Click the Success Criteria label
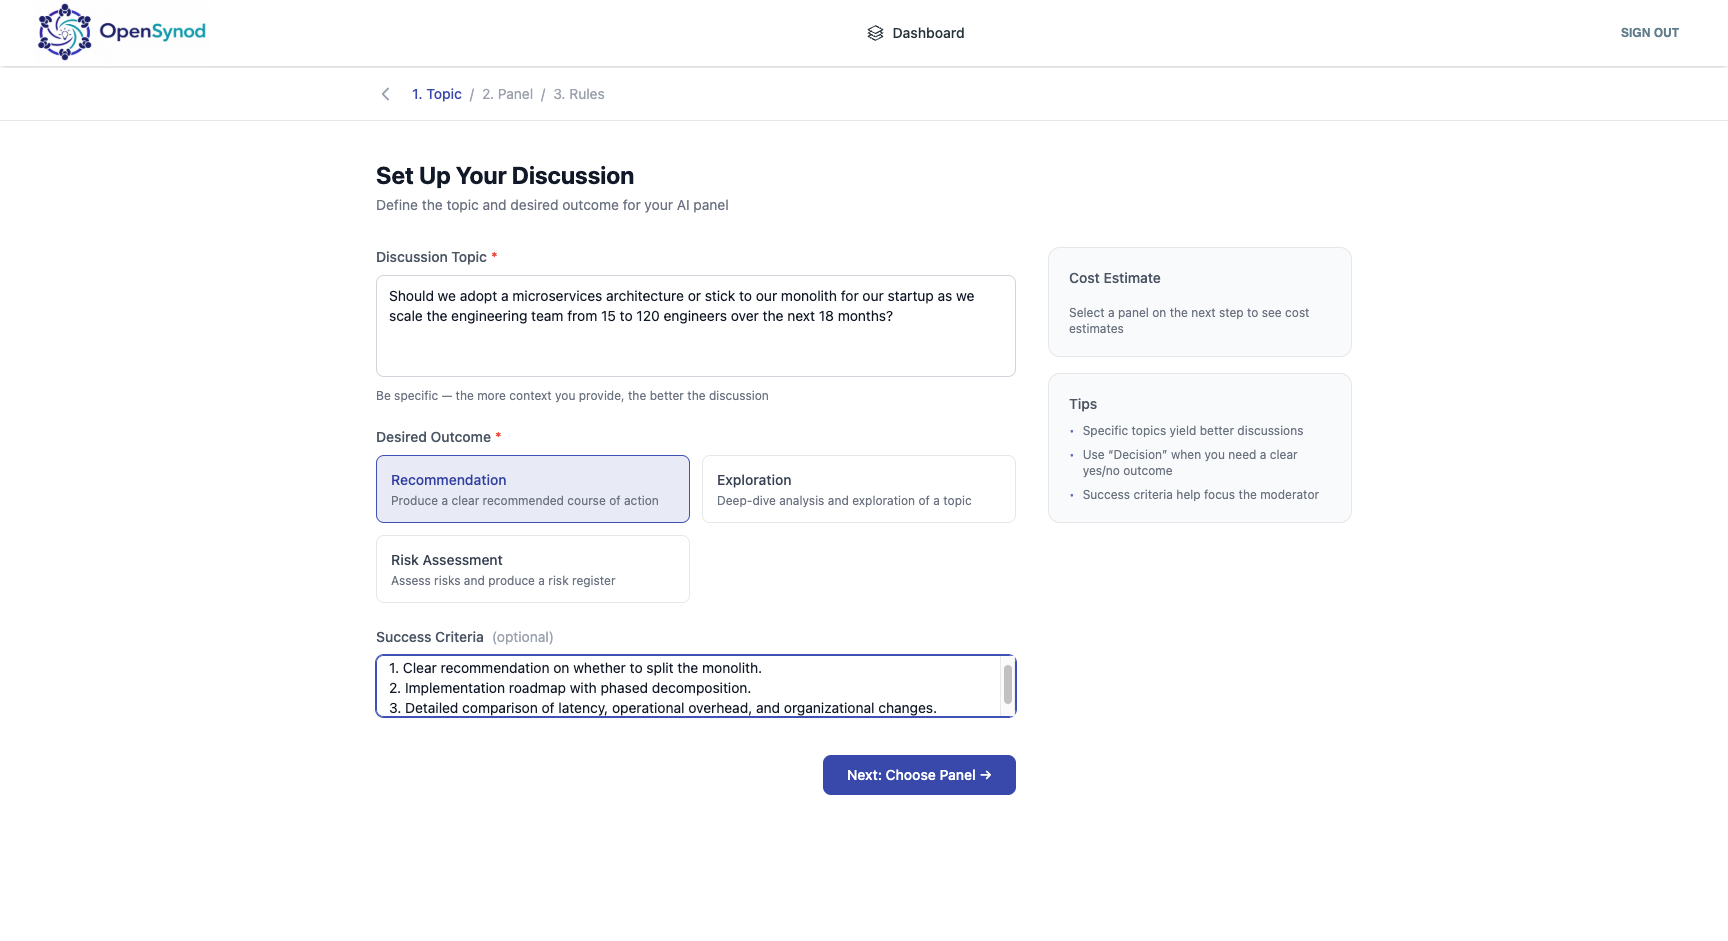Screen dimensions: 1728x941 point(430,637)
